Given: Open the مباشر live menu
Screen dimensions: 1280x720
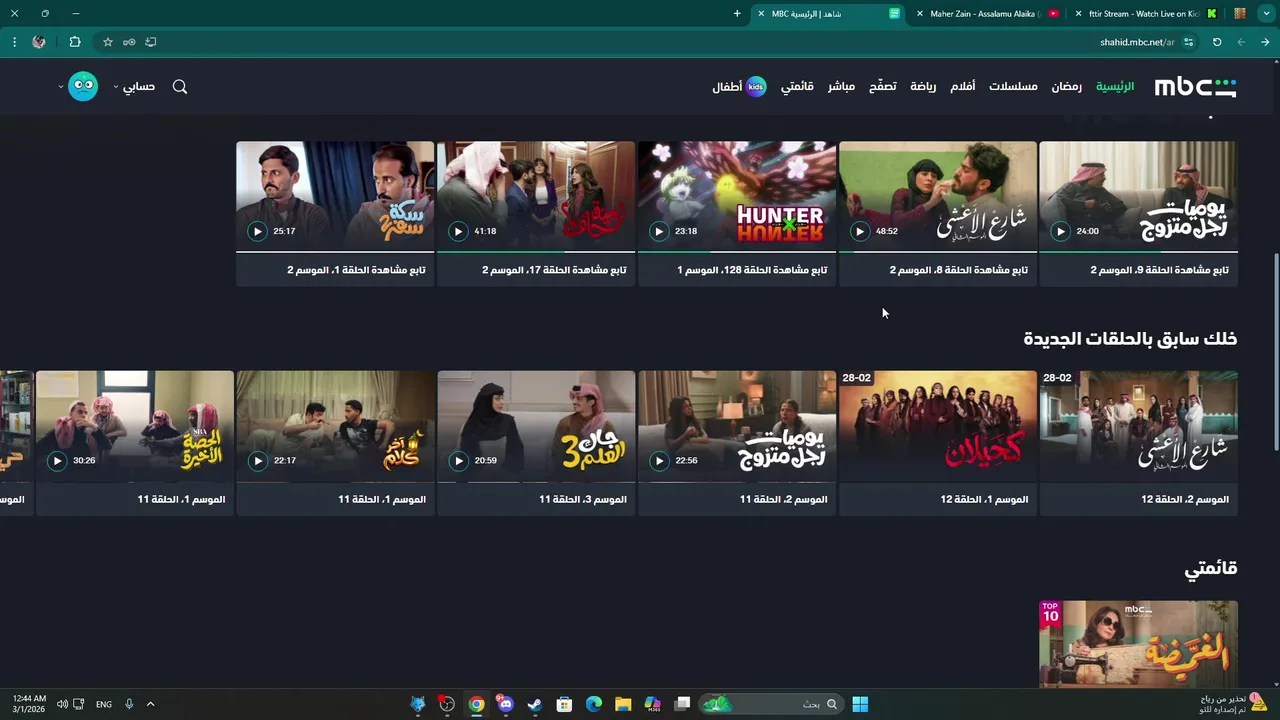Looking at the screenshot, I should [x=841, y=87].
